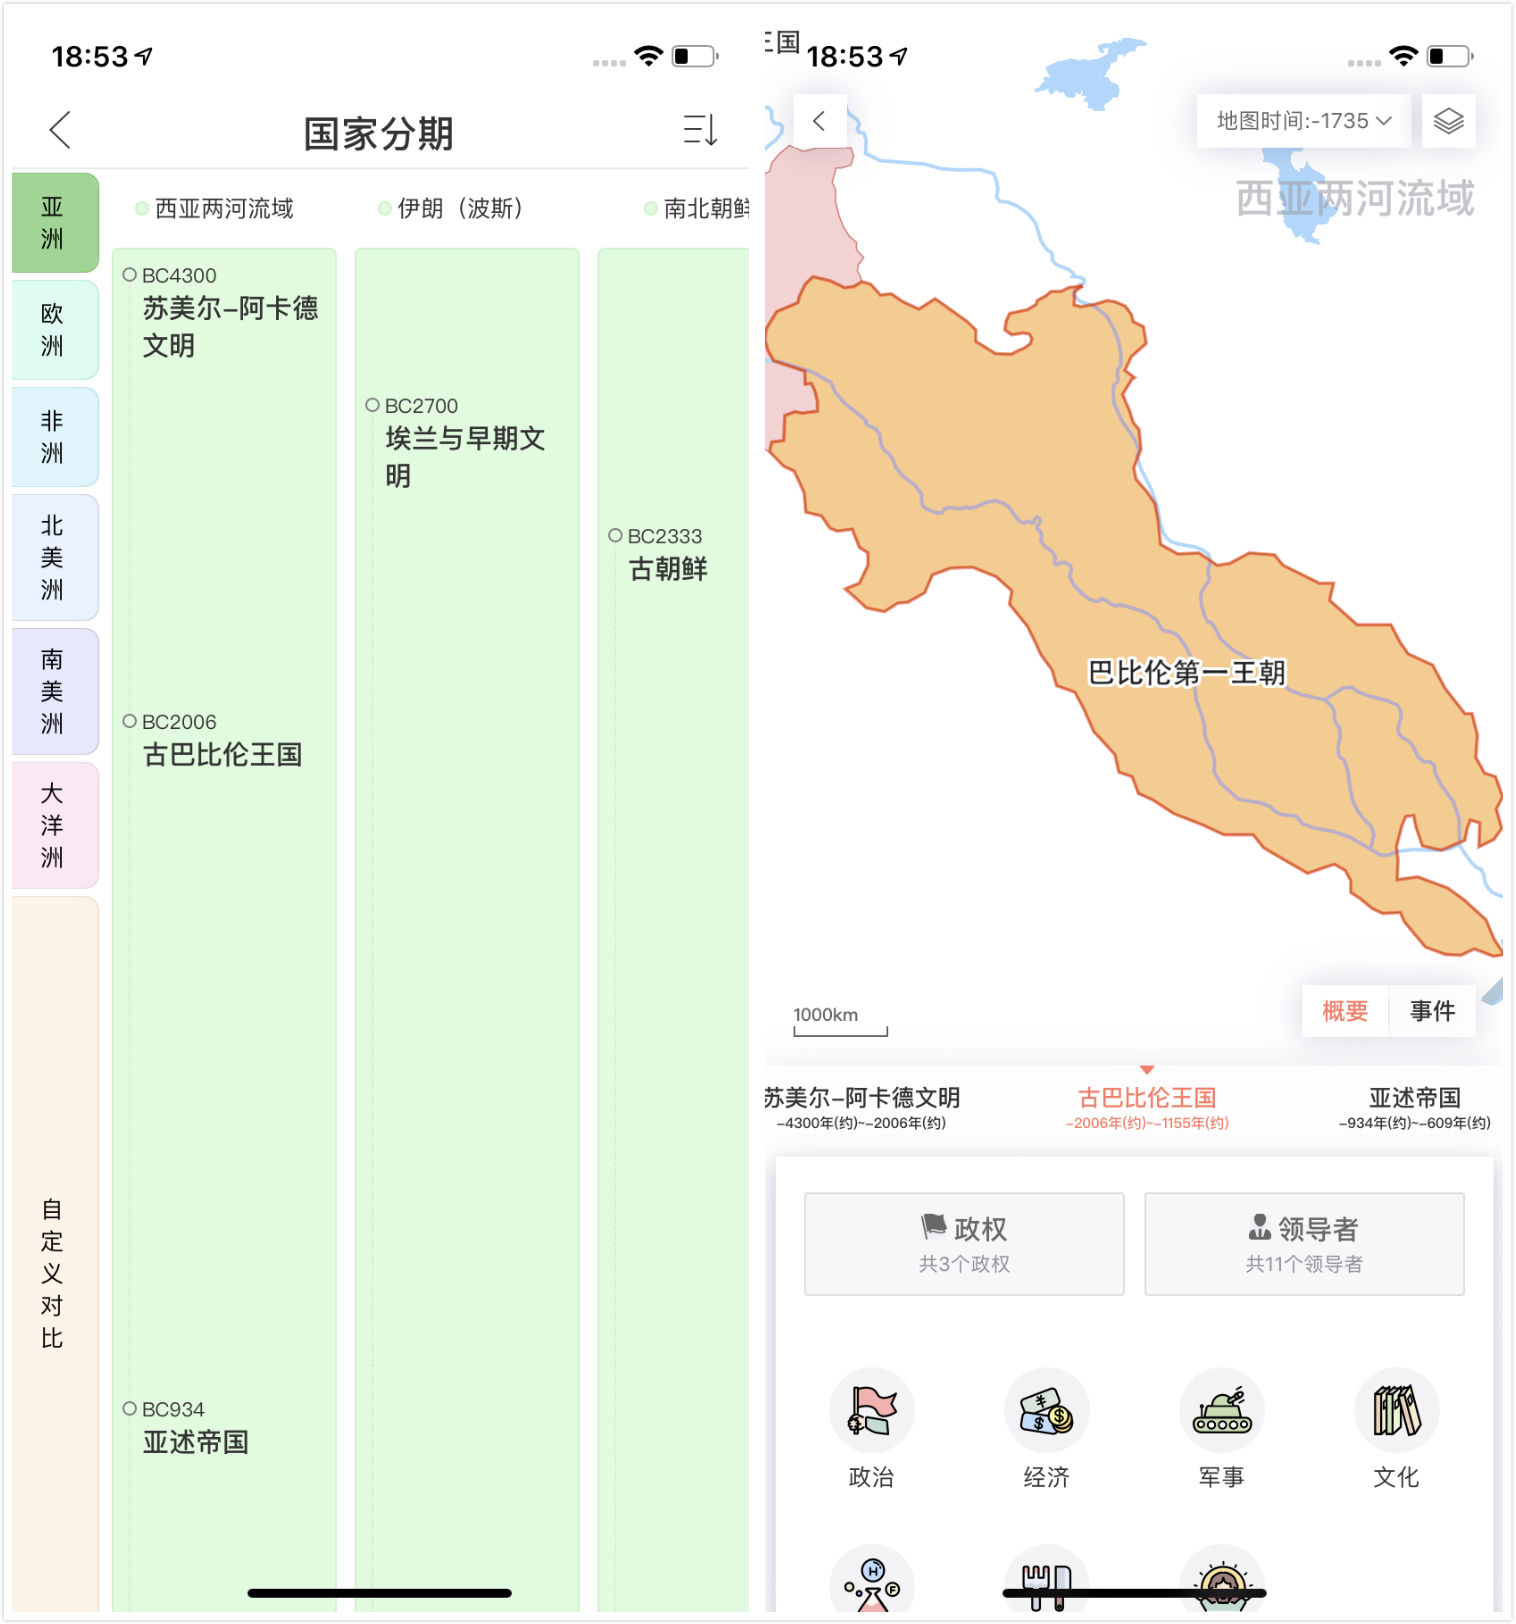The height and width of the screenshot is (1624, 1516).
Task: Select the 大洋洲 continent tab
Action: pos(55,825)
